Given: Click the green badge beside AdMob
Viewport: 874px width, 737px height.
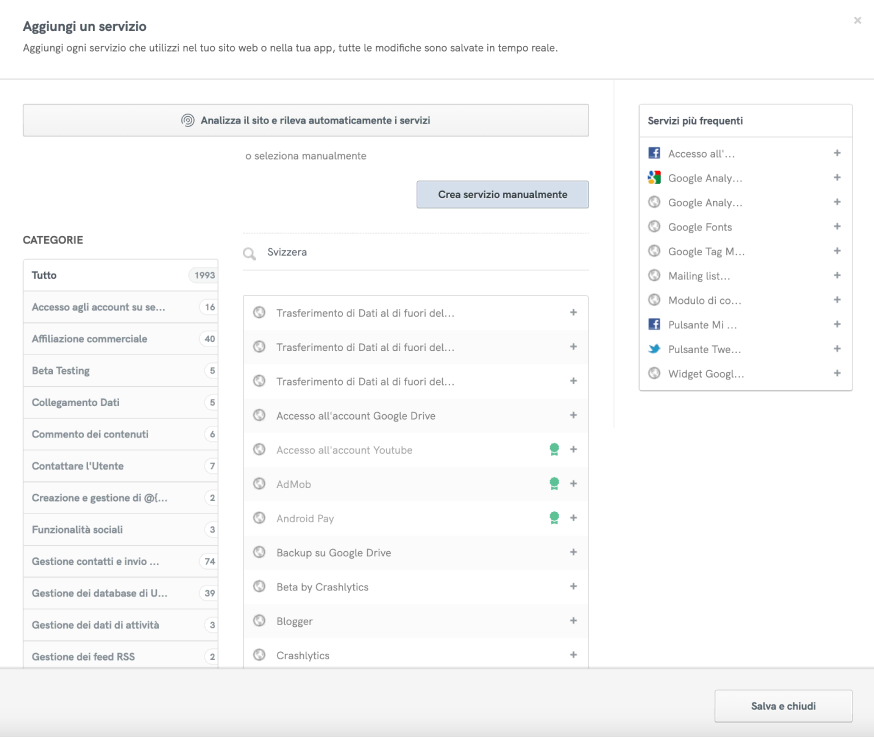Looking at the screenshot, I should point(554,484).
